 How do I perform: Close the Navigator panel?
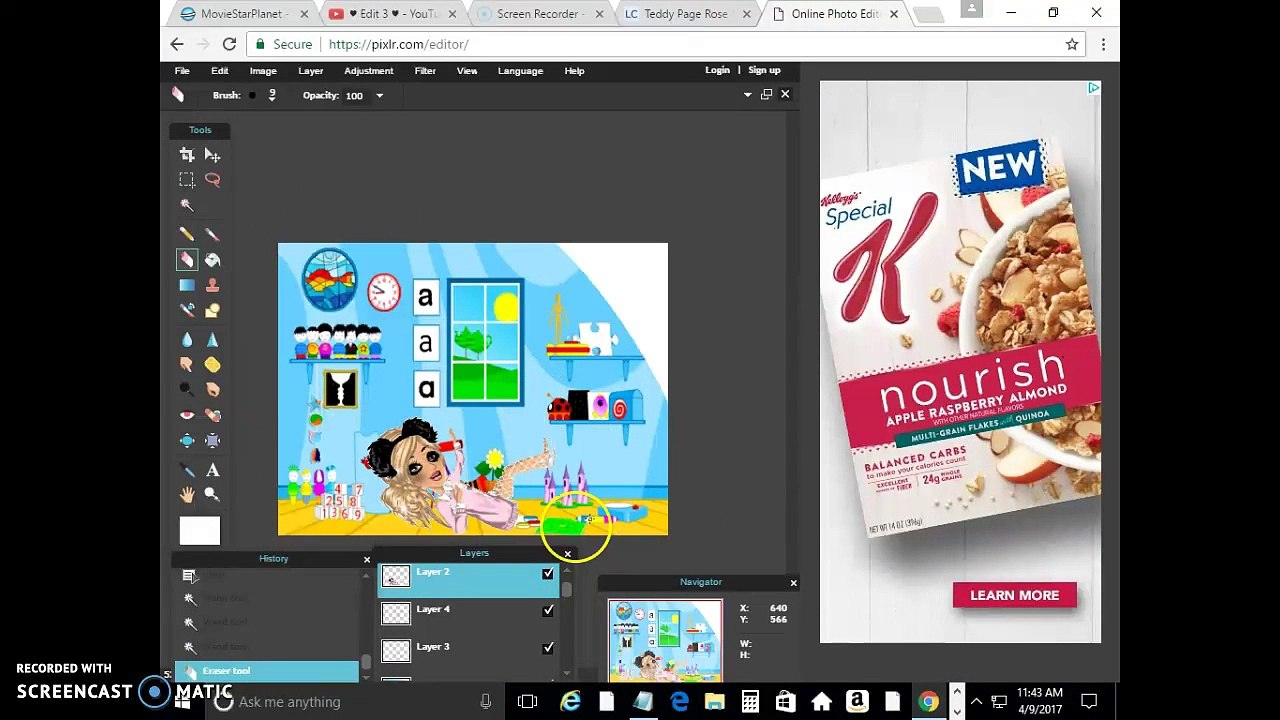pos(793,582)
